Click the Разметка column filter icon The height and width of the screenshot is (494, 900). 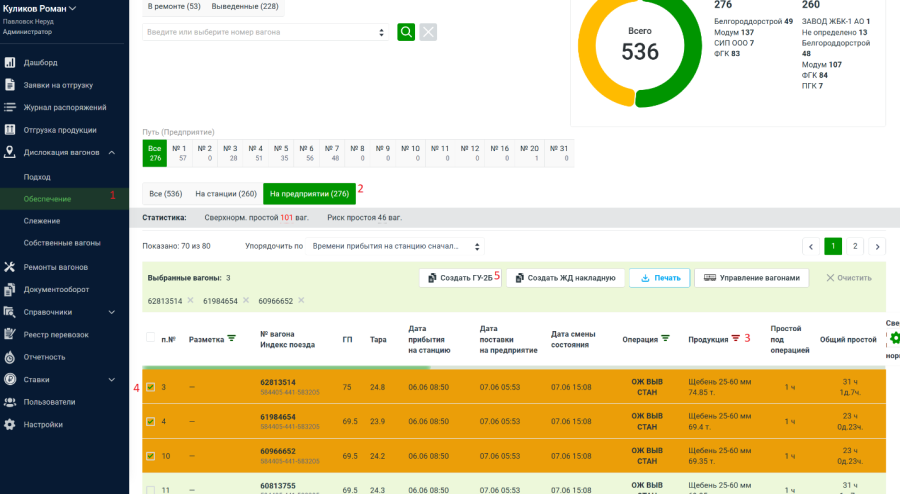(x=232, y=339)
